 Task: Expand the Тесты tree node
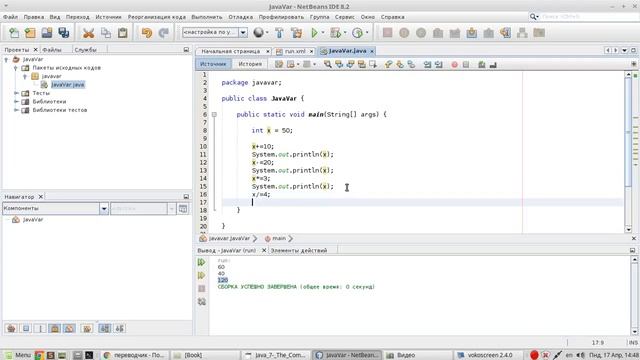point(16,93)
